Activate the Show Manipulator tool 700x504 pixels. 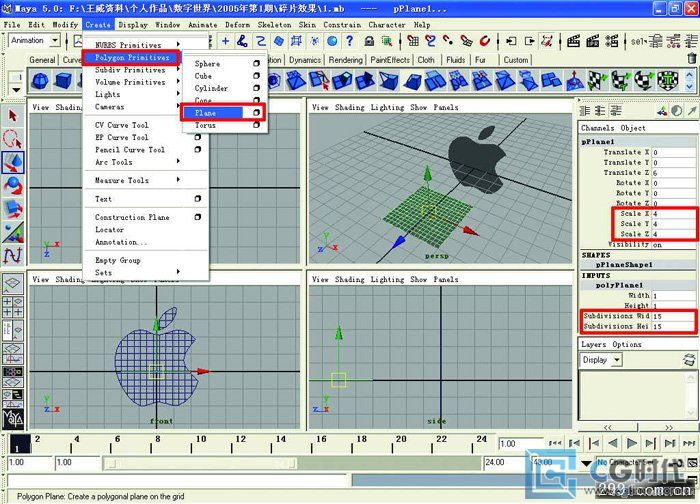(13, 233)
